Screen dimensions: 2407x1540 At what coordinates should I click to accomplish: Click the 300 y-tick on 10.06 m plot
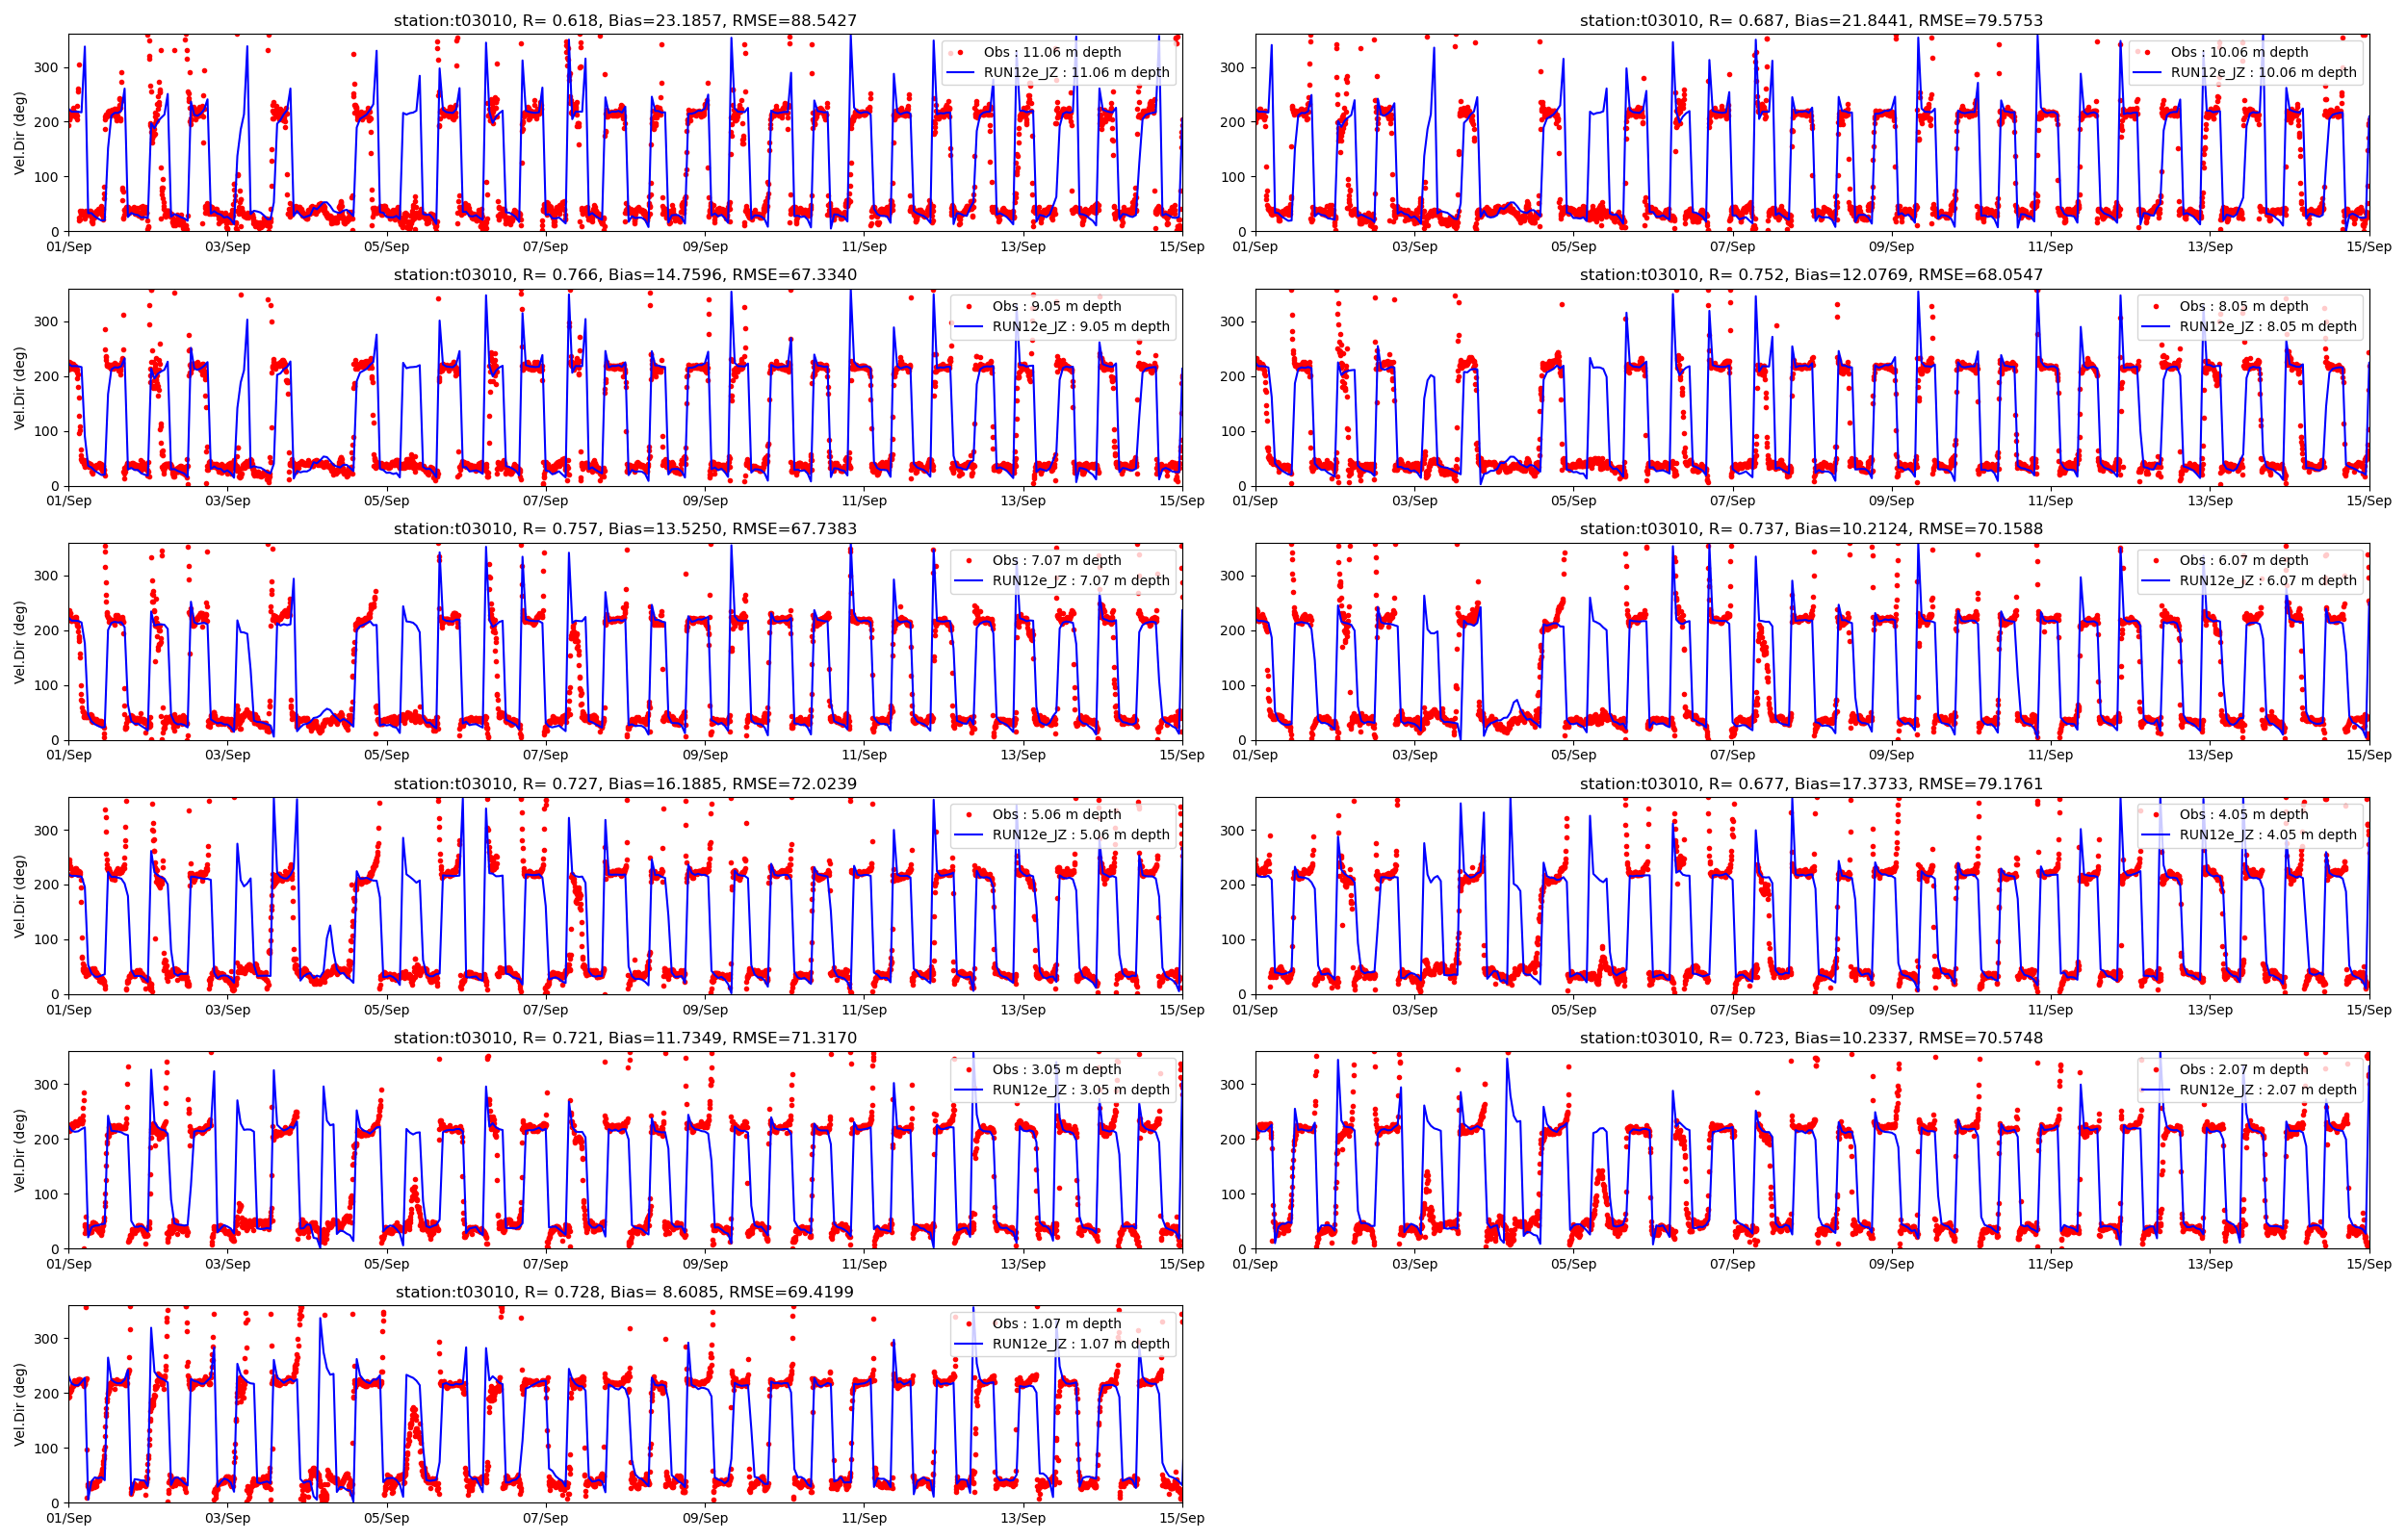(x=1233, y=67)
